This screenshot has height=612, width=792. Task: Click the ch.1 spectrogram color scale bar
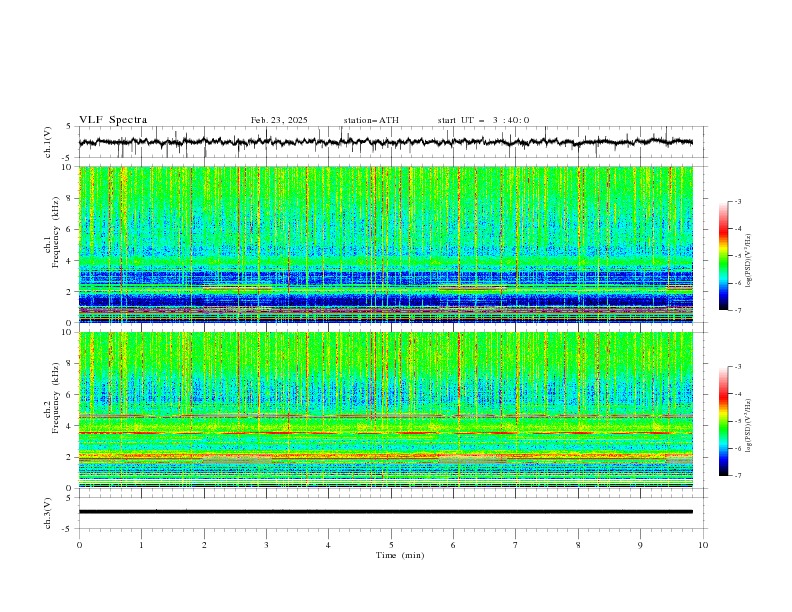(723, 255)
